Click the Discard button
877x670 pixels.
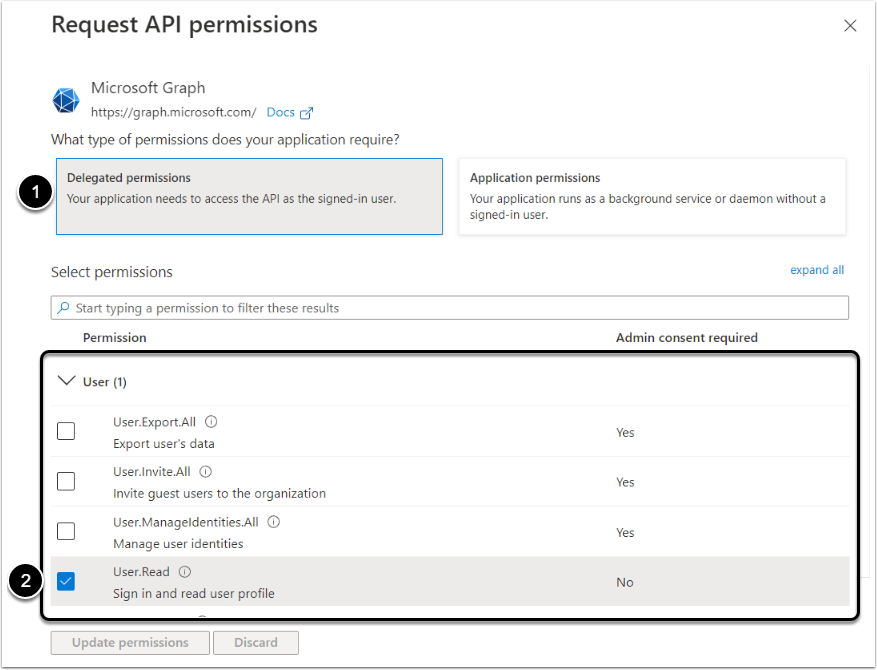tap(256, 643)
